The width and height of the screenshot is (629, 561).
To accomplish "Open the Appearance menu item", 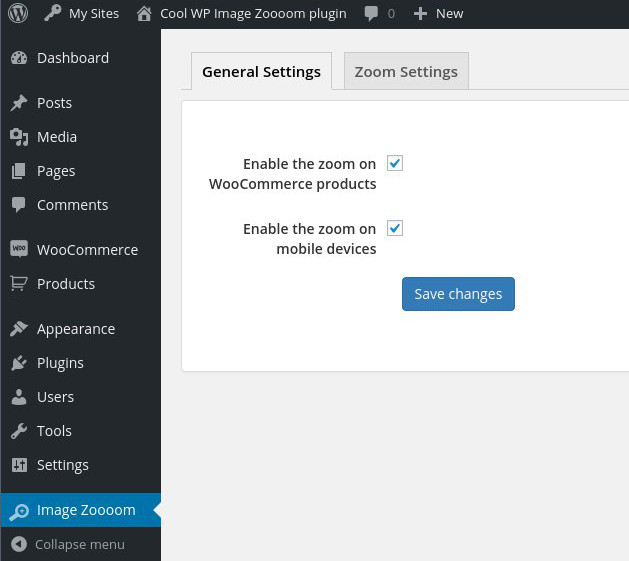I will 76,329.
